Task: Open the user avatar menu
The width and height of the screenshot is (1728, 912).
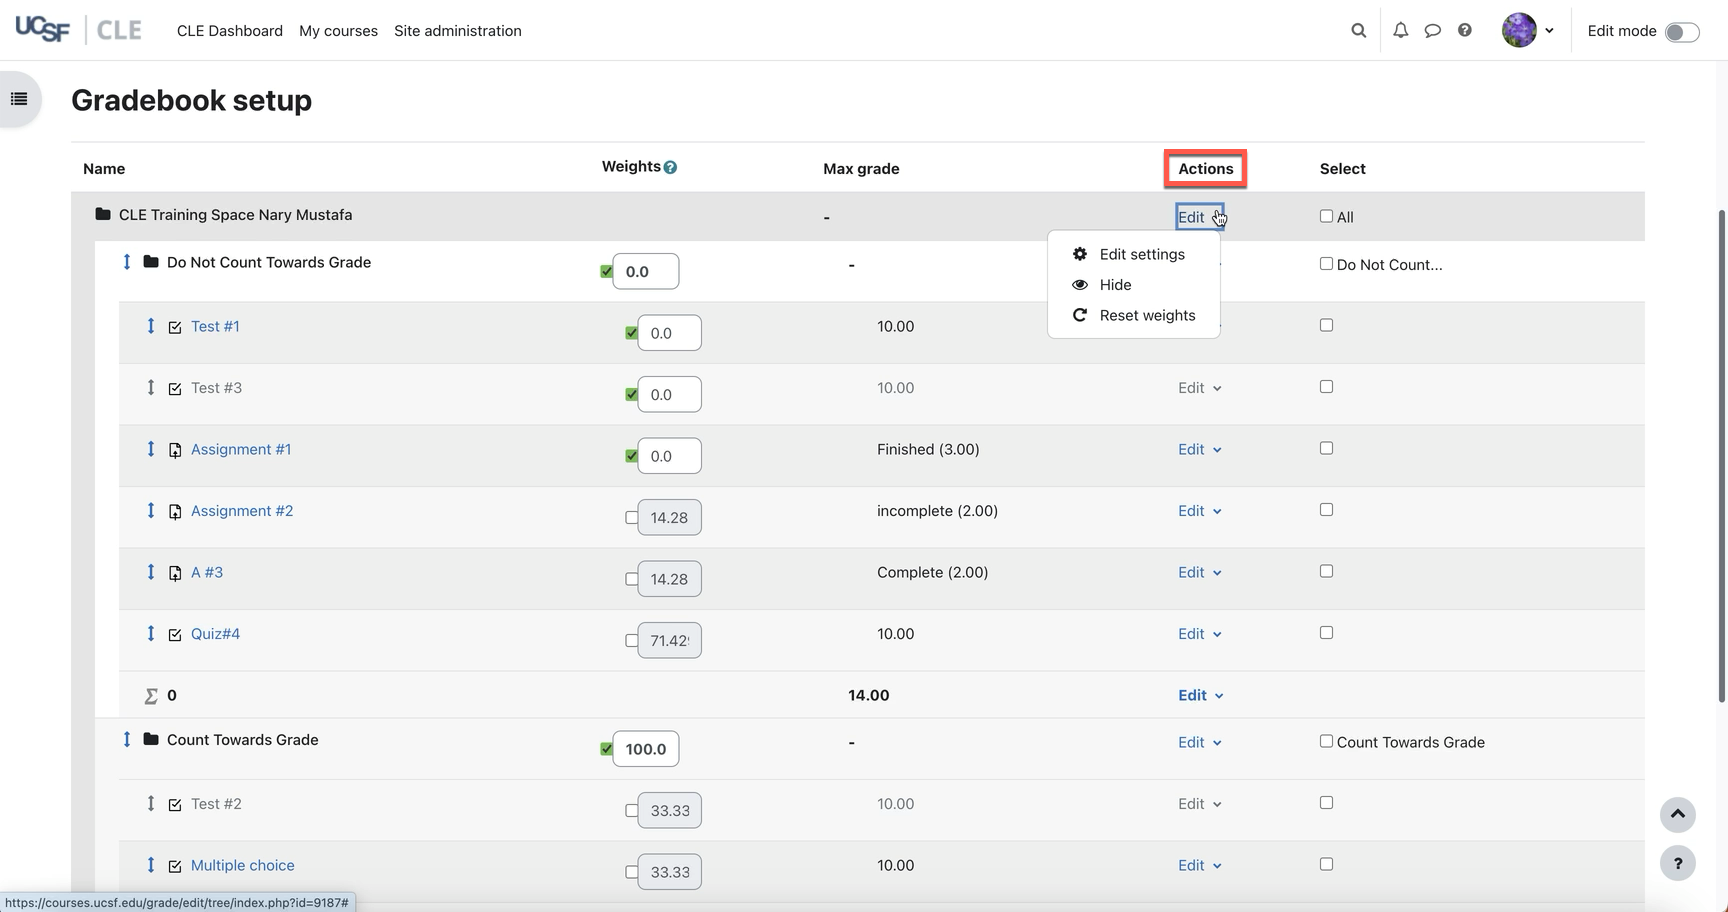Action: pos(1528,30)
